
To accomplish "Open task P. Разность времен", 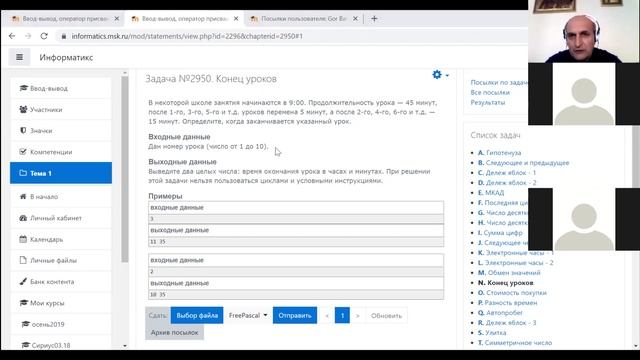I will point(507,303).
